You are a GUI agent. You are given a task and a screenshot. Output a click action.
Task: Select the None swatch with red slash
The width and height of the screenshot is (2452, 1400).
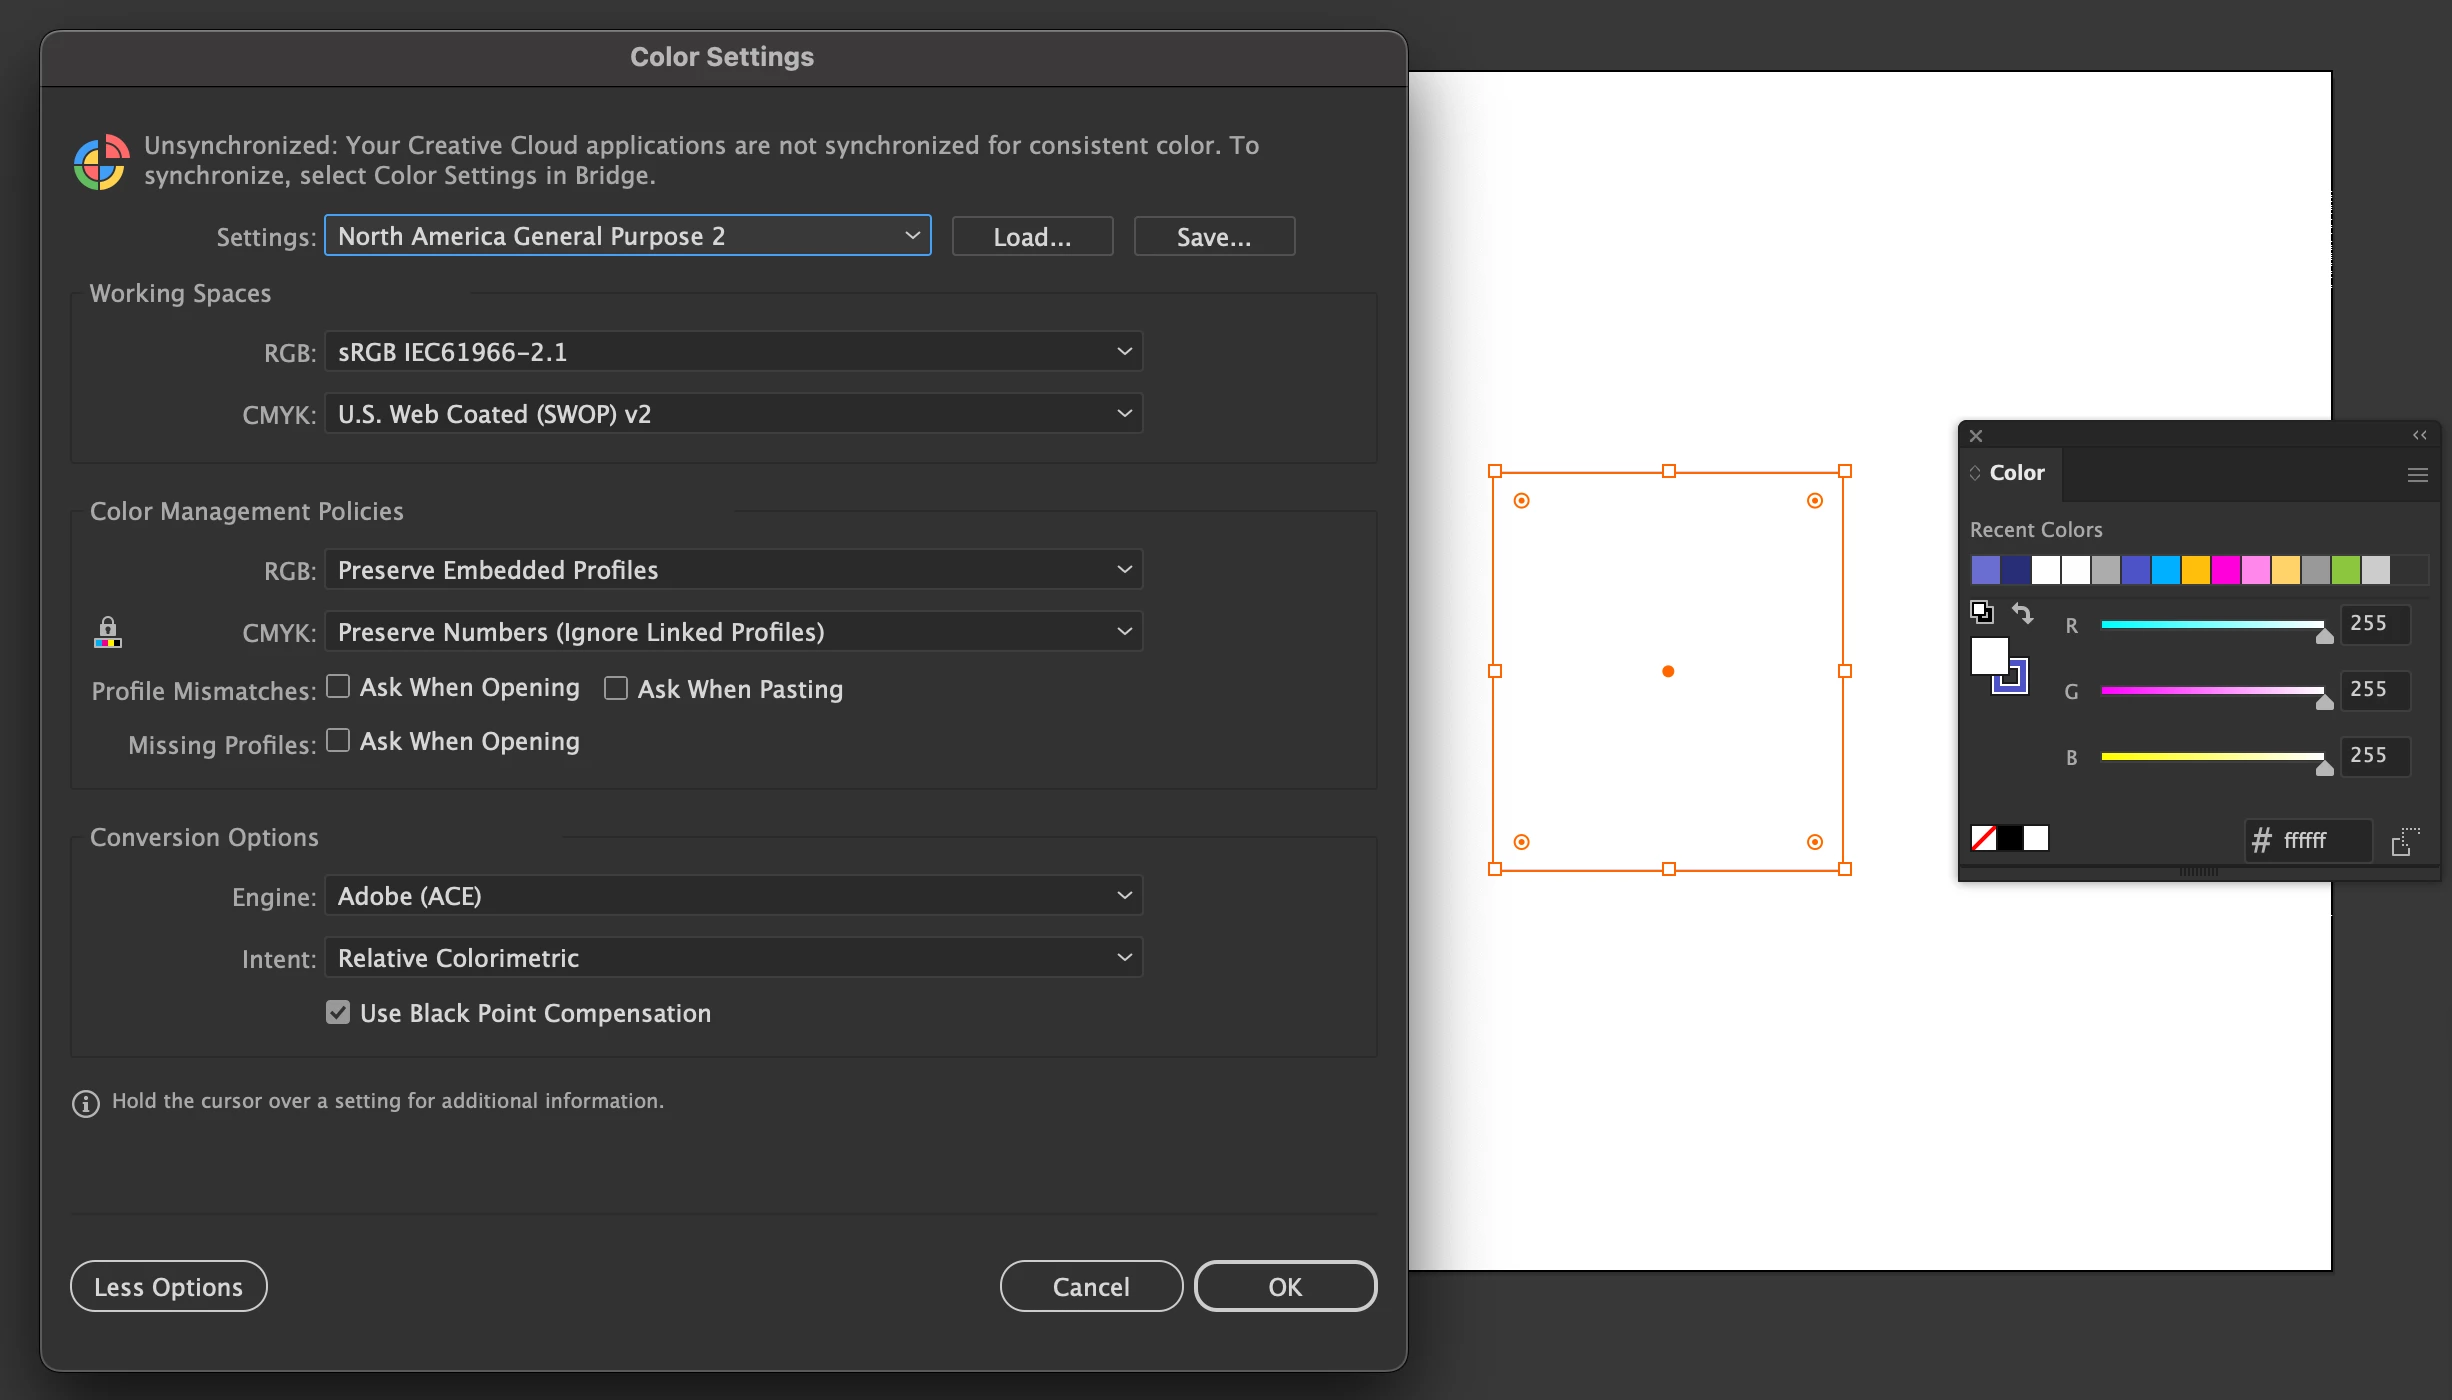(x=1983, y=838)
